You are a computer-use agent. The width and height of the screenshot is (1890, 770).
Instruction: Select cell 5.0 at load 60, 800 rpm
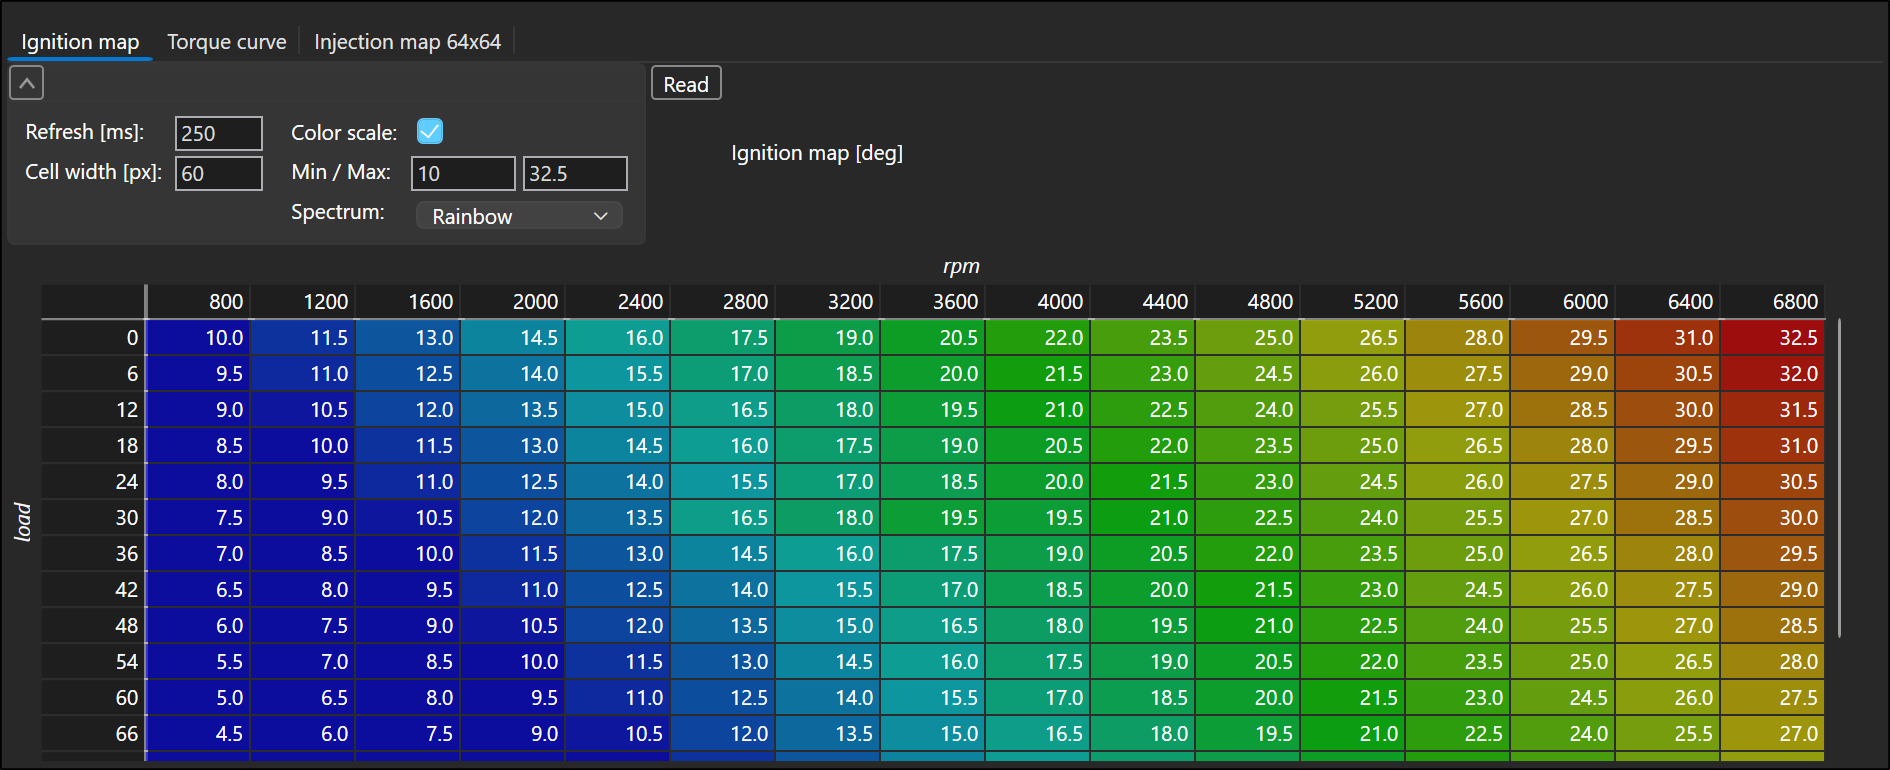pyautogui.click(x=198, y=698)
